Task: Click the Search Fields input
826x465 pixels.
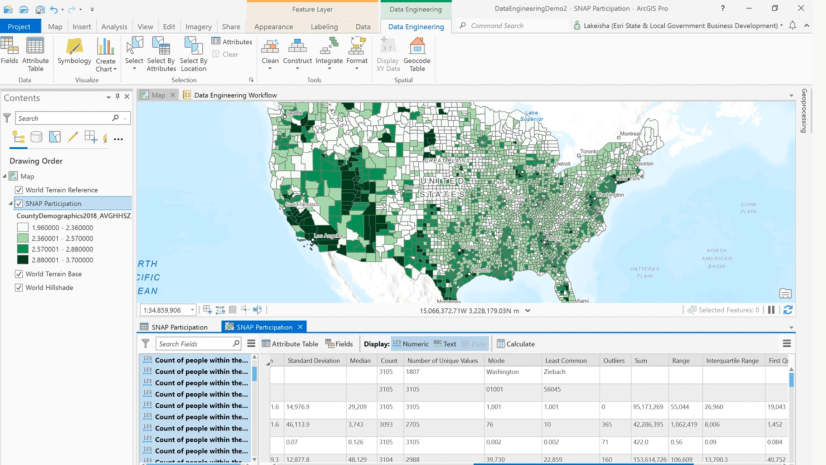Action: (x=198, y=344)
